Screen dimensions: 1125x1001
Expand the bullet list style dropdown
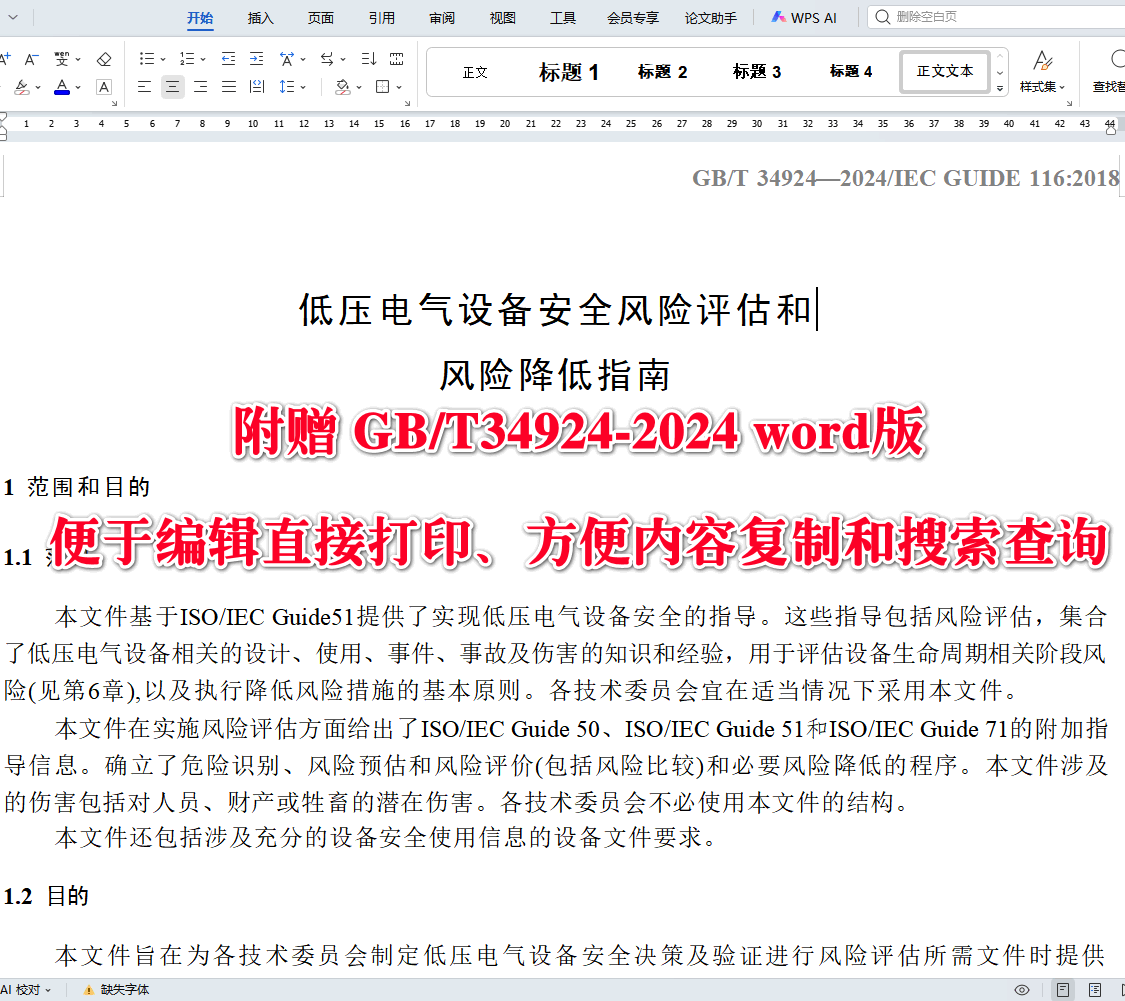pyautogui.click(x=163, y=60)
